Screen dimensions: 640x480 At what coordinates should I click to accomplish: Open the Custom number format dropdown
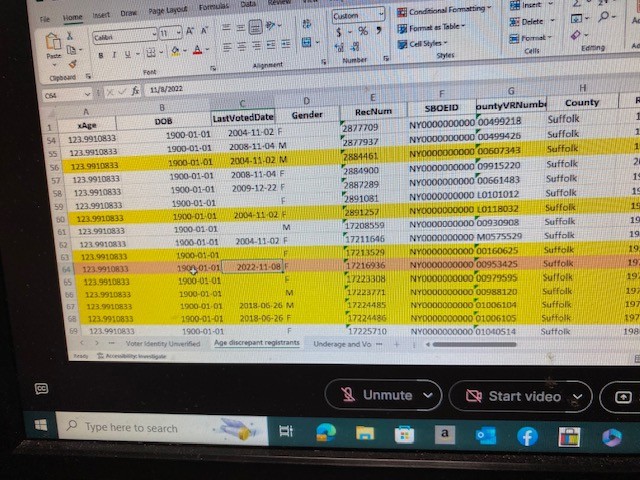[357, 15]
